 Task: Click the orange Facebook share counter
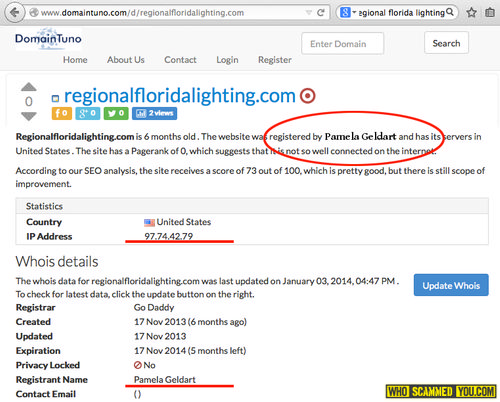pos(62,113)
